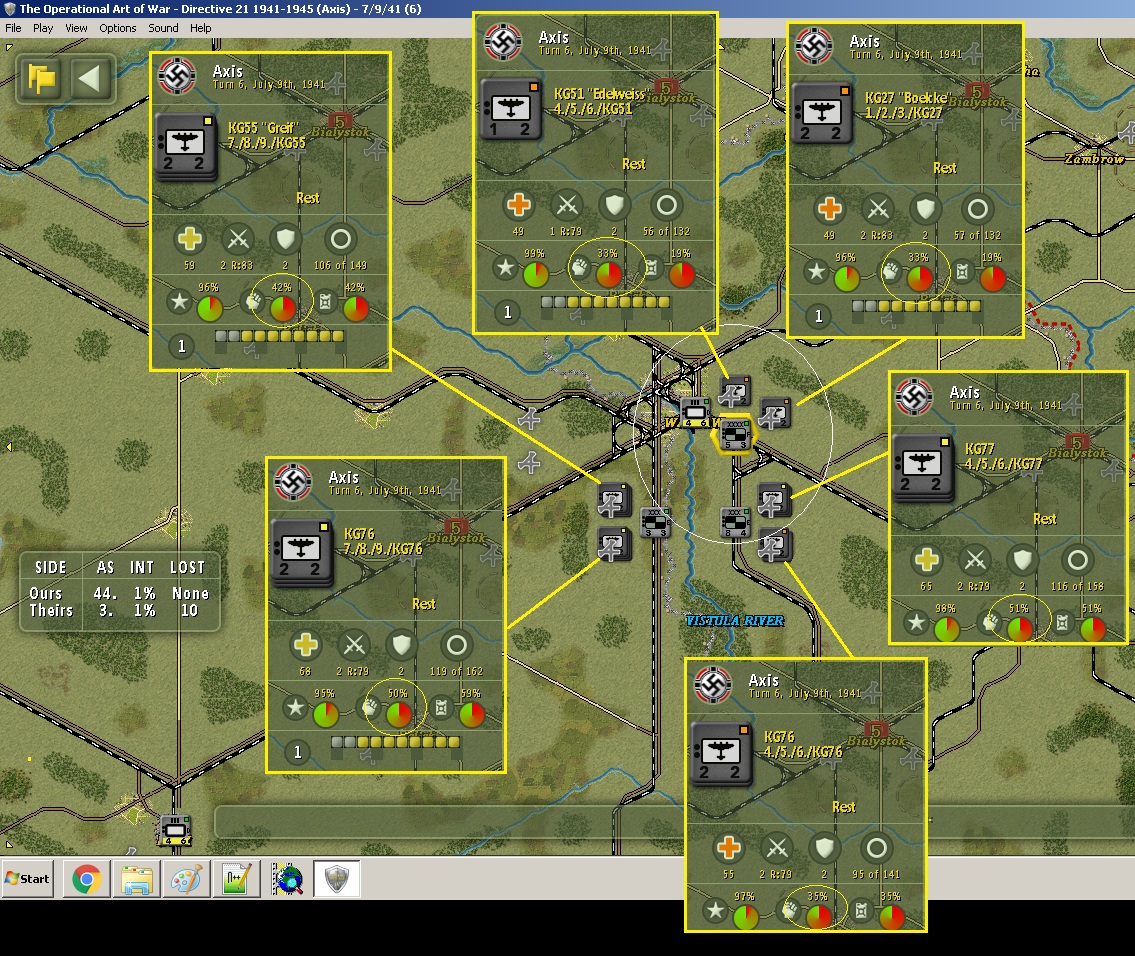Select the map air unit linked to KG27 panel

tap(775, 413)
